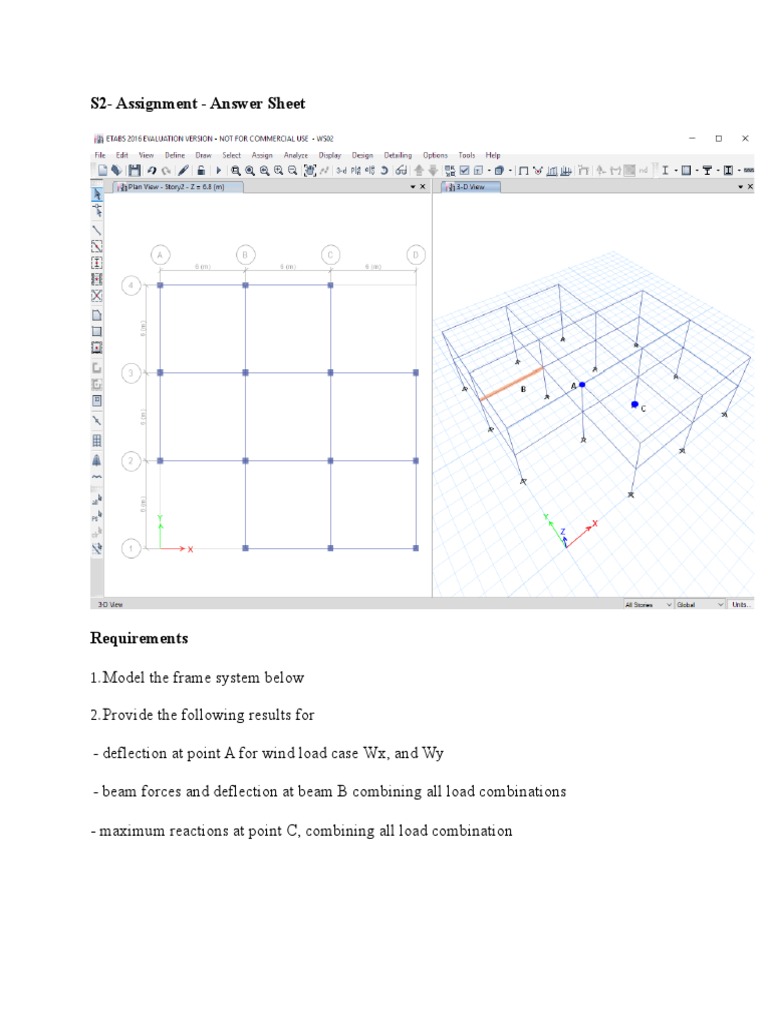Open the Display menu
768x1024 pixels.
(x=330, y=155)
